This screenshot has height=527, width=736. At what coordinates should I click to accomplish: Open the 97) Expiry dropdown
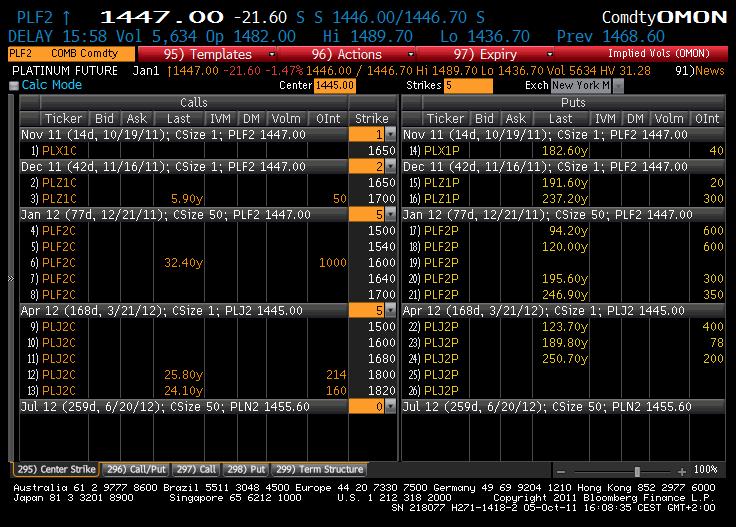tap(485, 54)
